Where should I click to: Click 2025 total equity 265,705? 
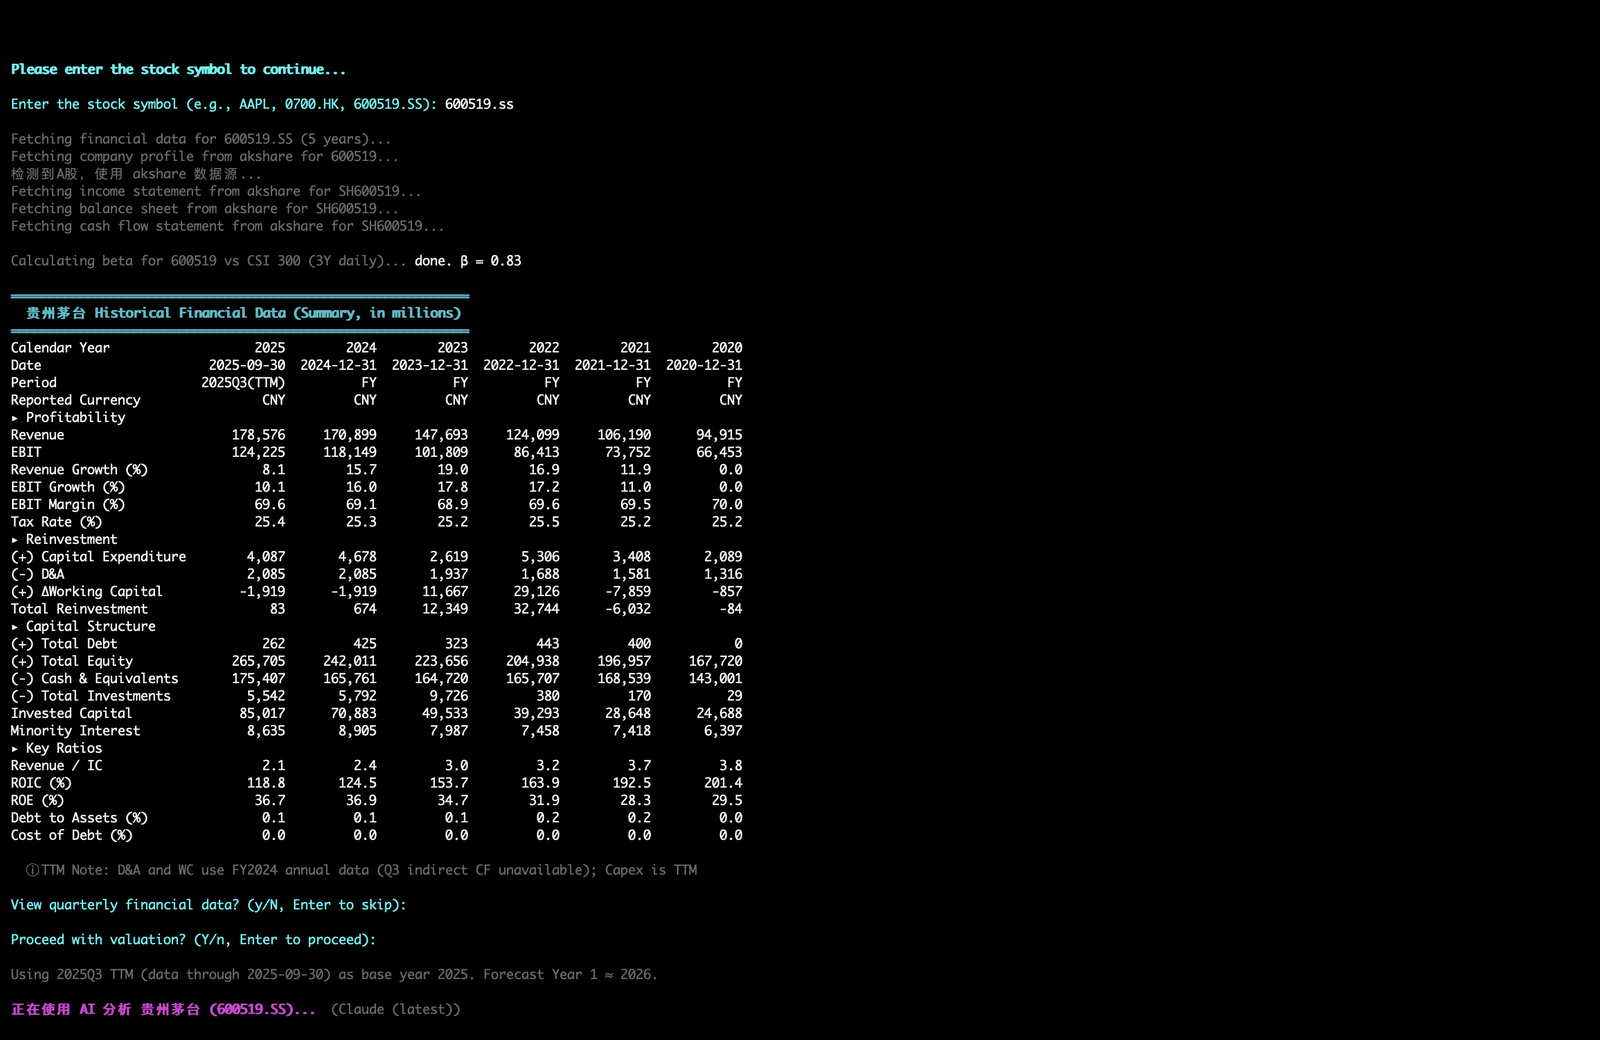(258, 661)
